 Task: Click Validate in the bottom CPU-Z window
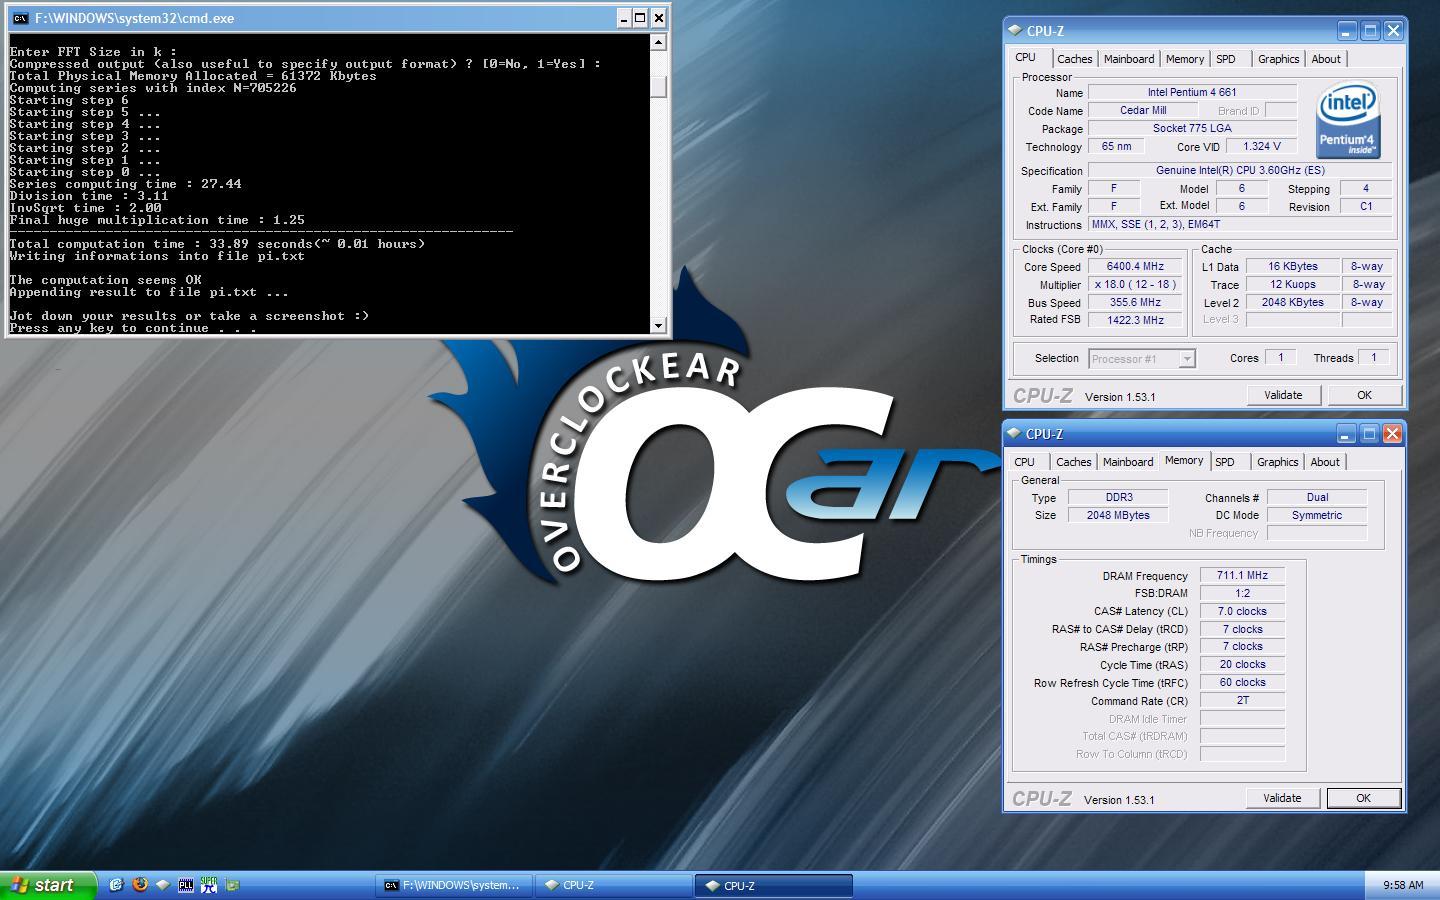1282,798
